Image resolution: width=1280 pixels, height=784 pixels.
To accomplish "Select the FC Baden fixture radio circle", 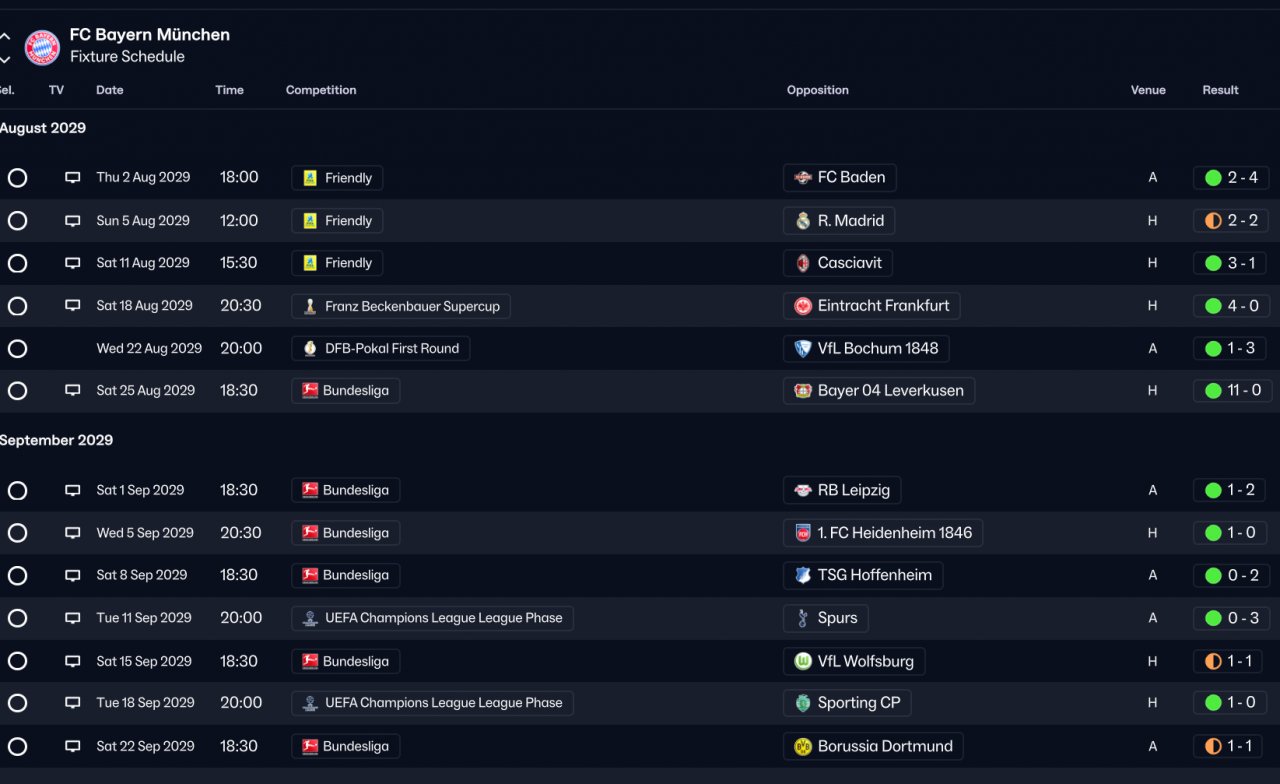I will 17,178.
